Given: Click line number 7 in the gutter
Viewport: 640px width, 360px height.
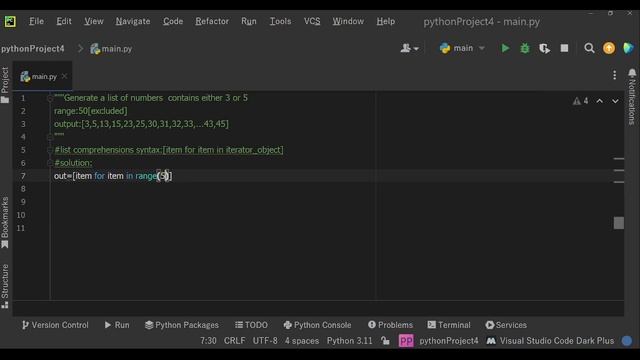Looking at the screenshot, I should click(23, 176).
